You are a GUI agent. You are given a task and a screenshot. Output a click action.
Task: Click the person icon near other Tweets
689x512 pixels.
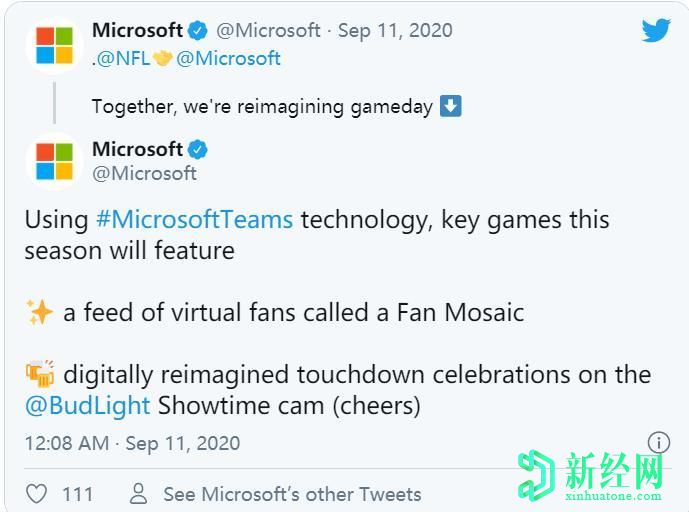[x=139, y=494]
